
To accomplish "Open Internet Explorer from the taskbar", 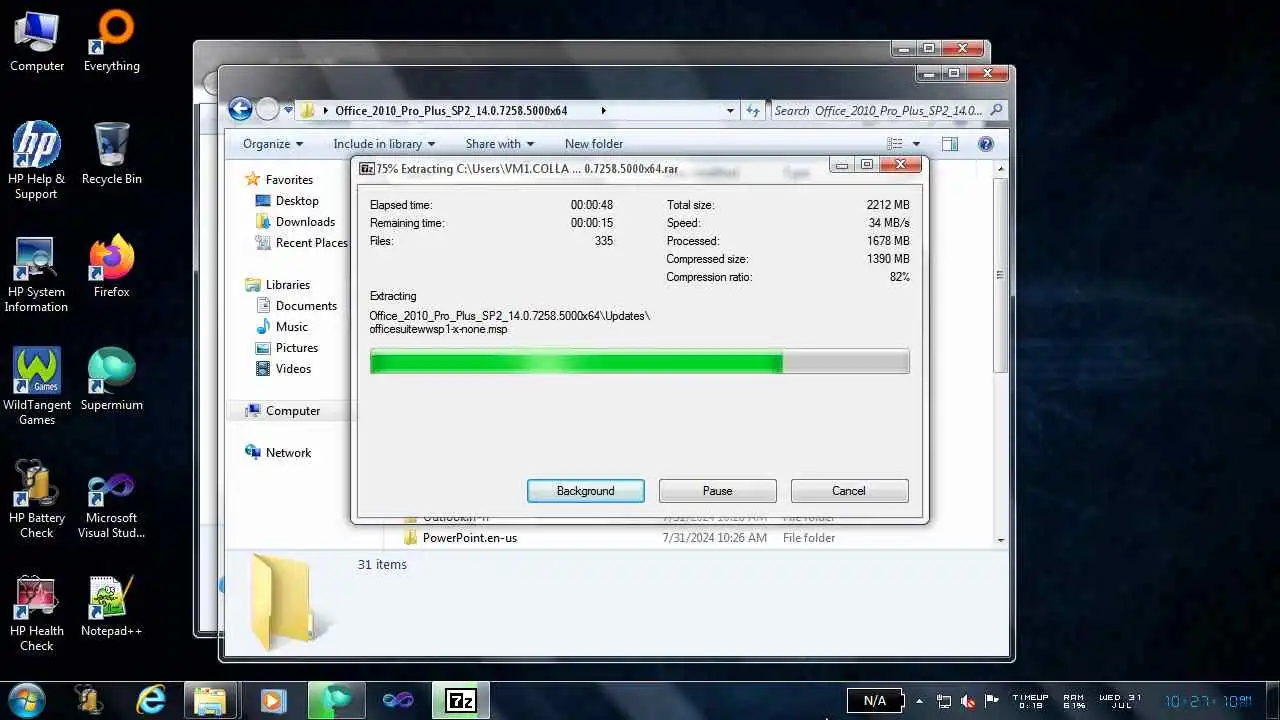I will coord(151,700).
